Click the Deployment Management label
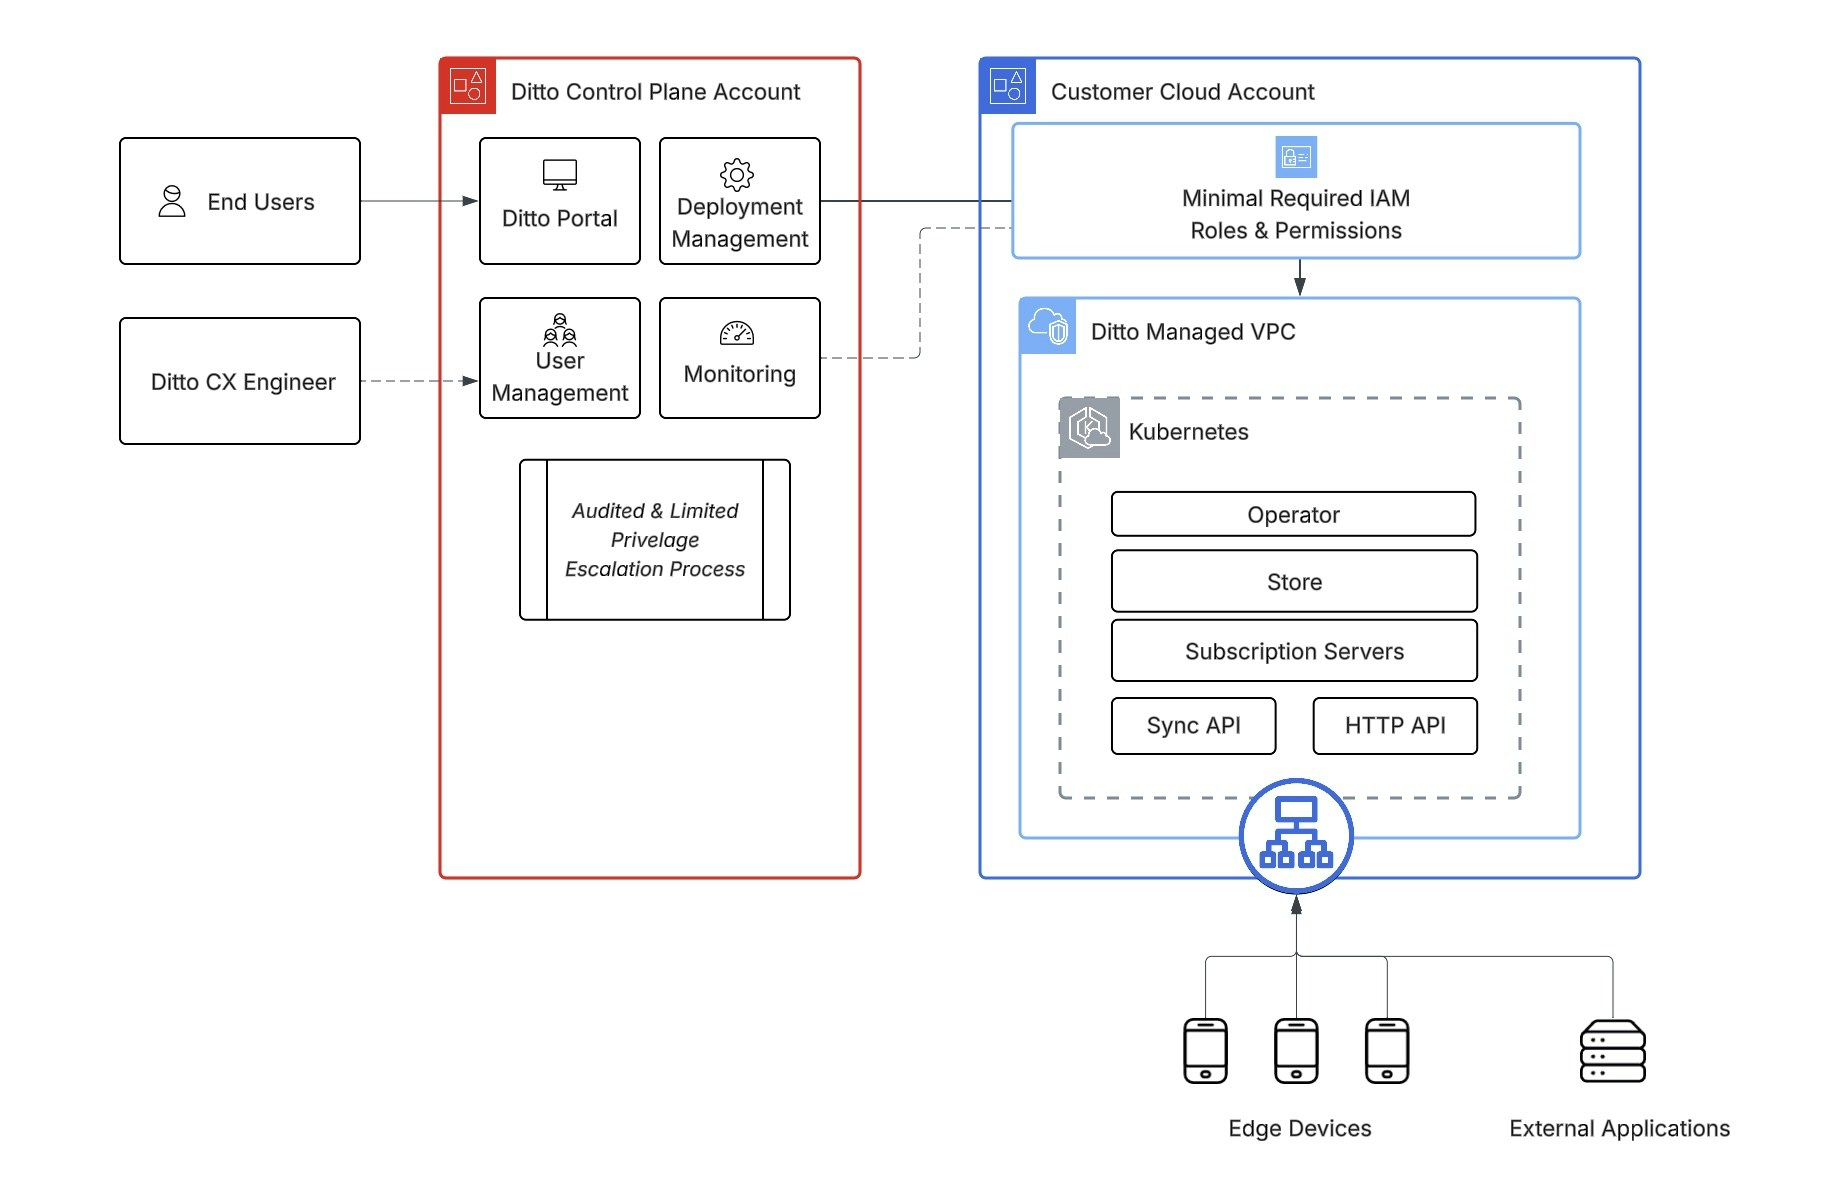1838x1202 pixels. [x=740, y=223]
